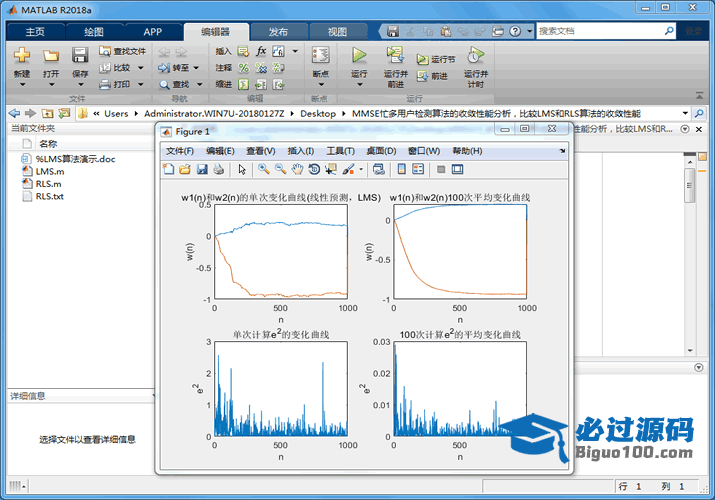715x500 pixels.
Task: Click the 新建 new file button
Action: pos(22,66)
